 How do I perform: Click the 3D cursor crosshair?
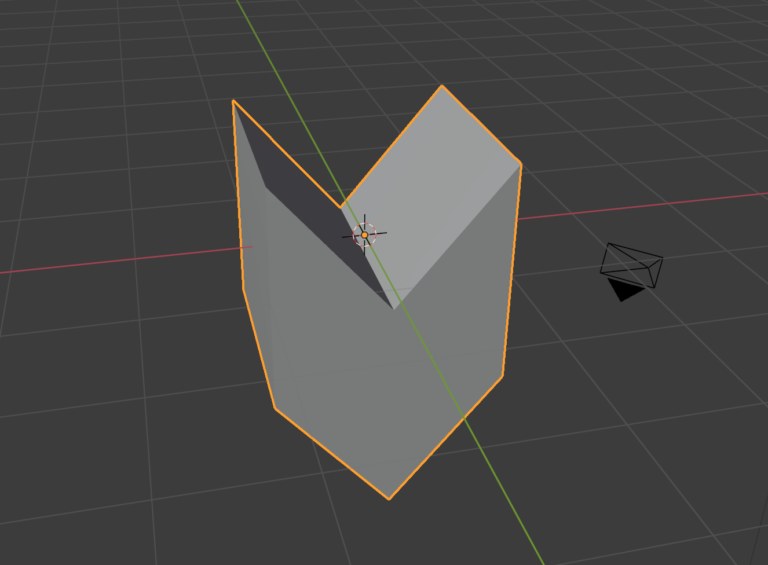(364, 236)
